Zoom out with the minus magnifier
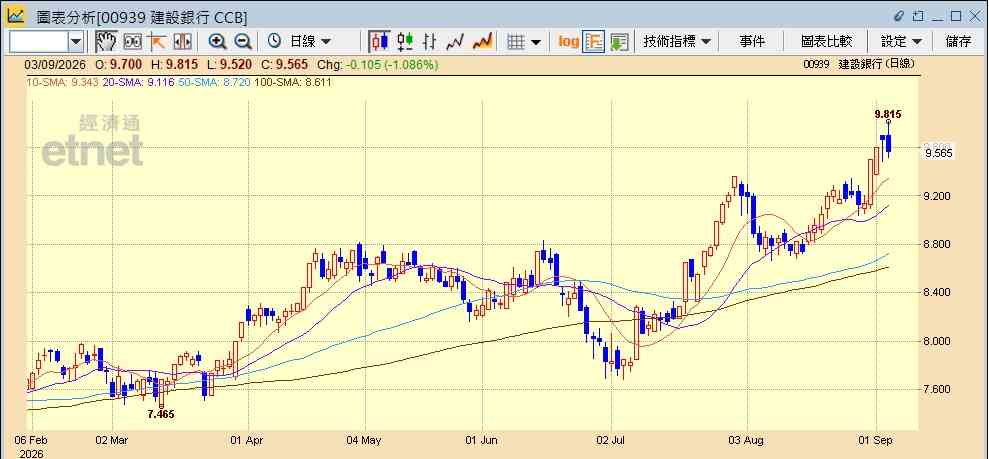 [243, 42]
